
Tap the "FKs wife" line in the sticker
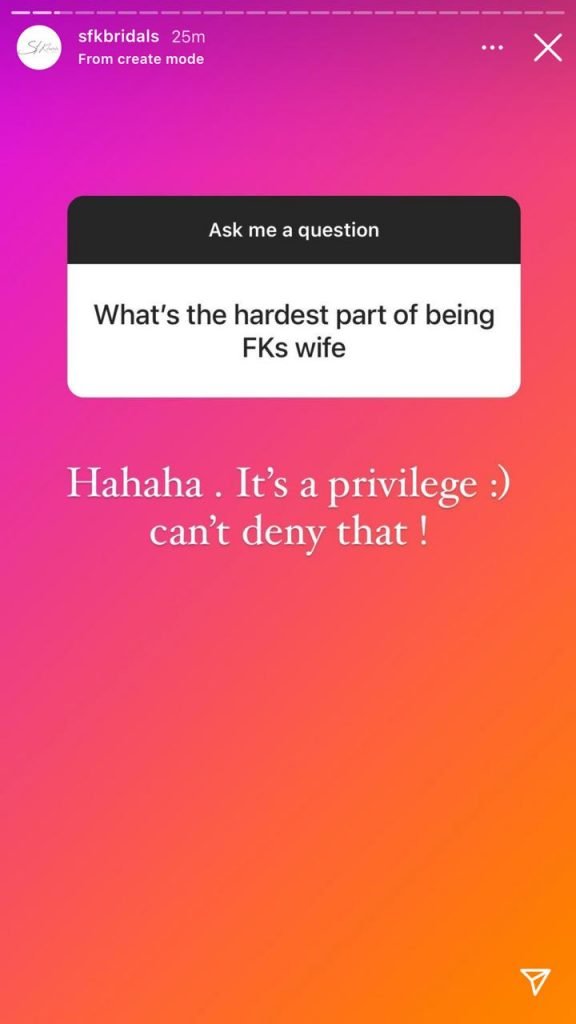point(294,347)
